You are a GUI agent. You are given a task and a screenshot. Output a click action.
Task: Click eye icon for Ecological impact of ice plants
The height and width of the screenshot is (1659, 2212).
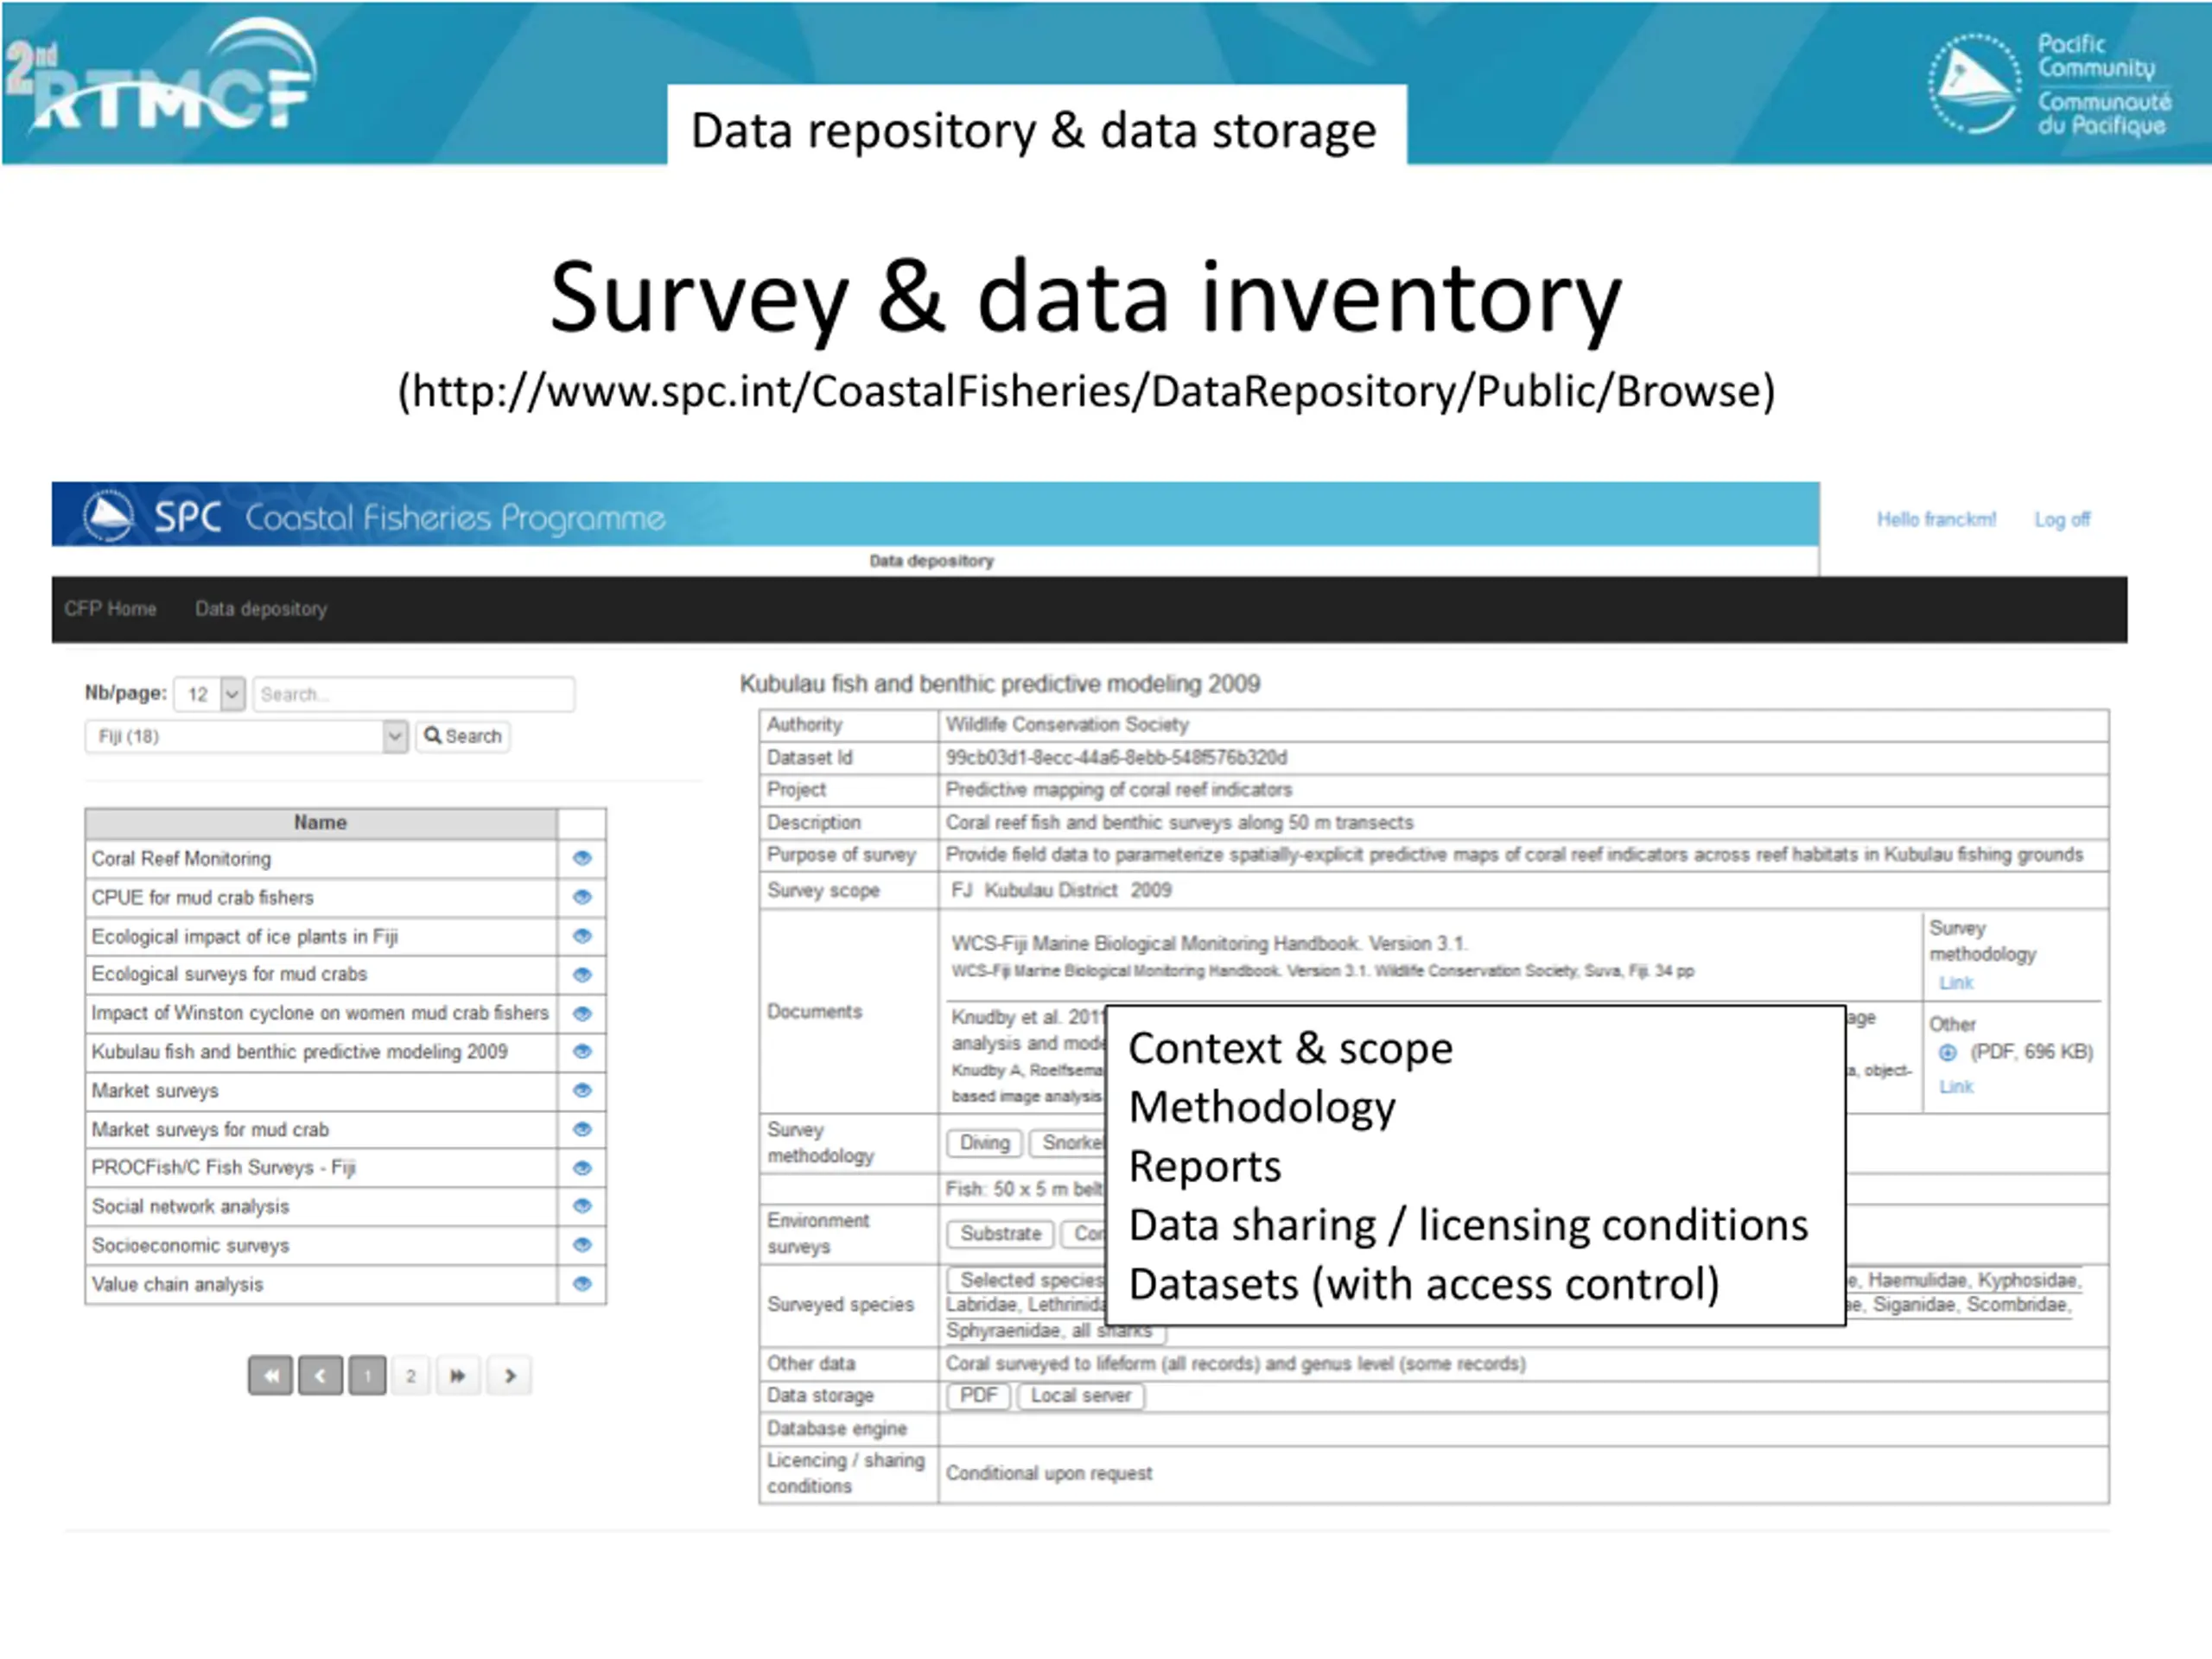[582, 936]
